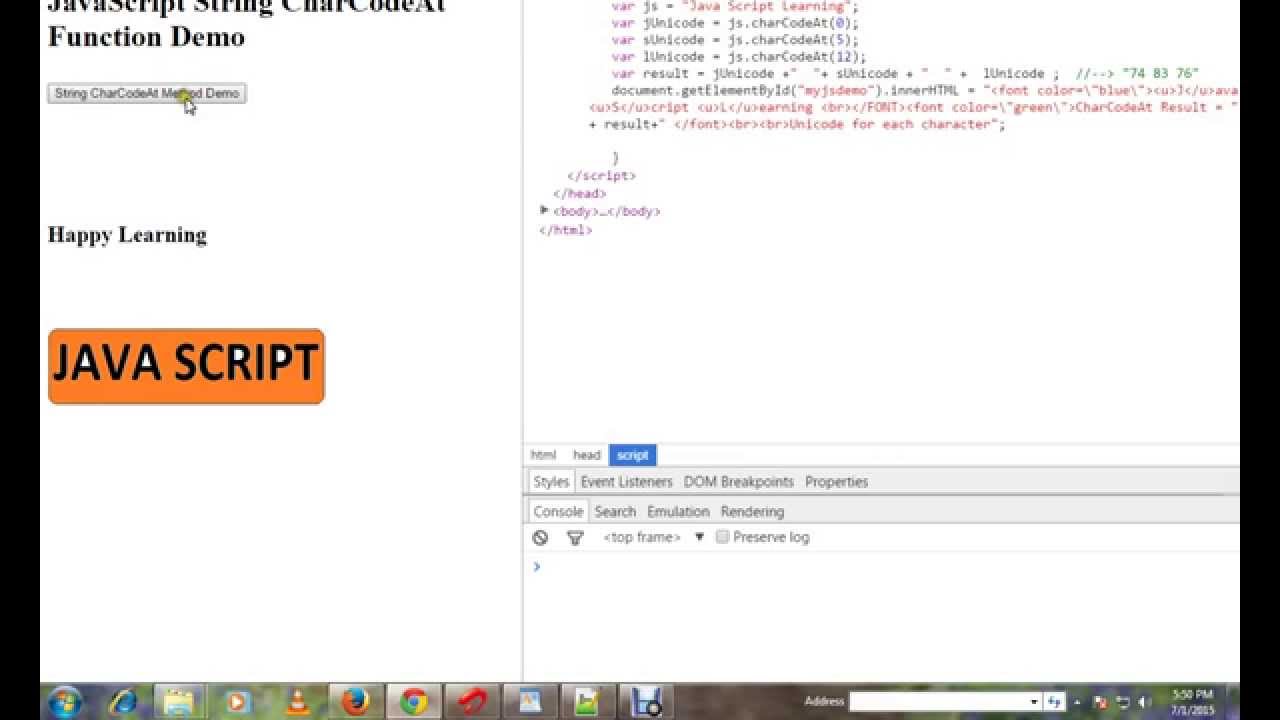Open the image viewer taskbar icon
The width and height of the screenshot is (1280, 720).
pyautogui.click(x=529, y=701)
